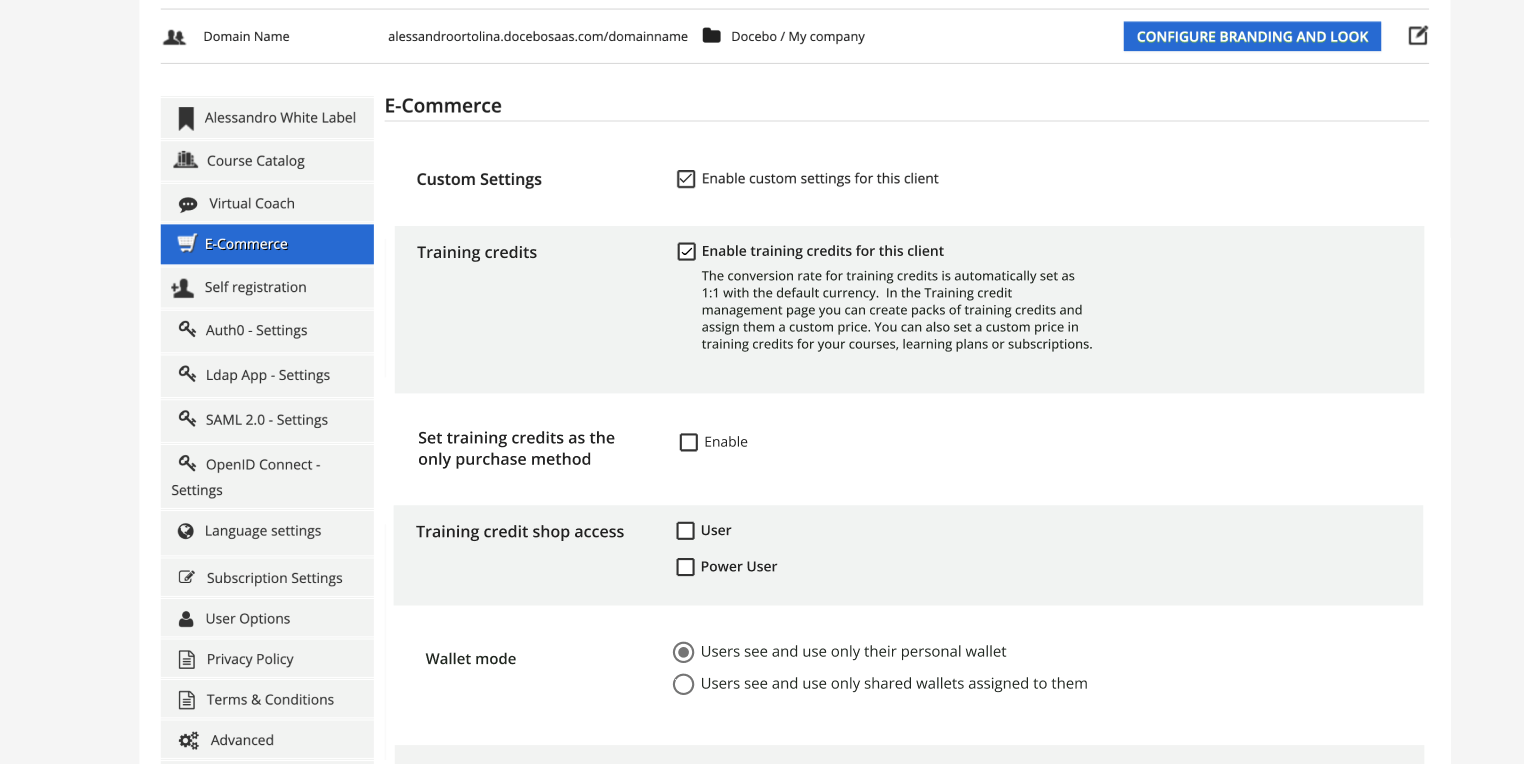
Task: Check the User shop access checkbox
Action: tap(685, 531)
